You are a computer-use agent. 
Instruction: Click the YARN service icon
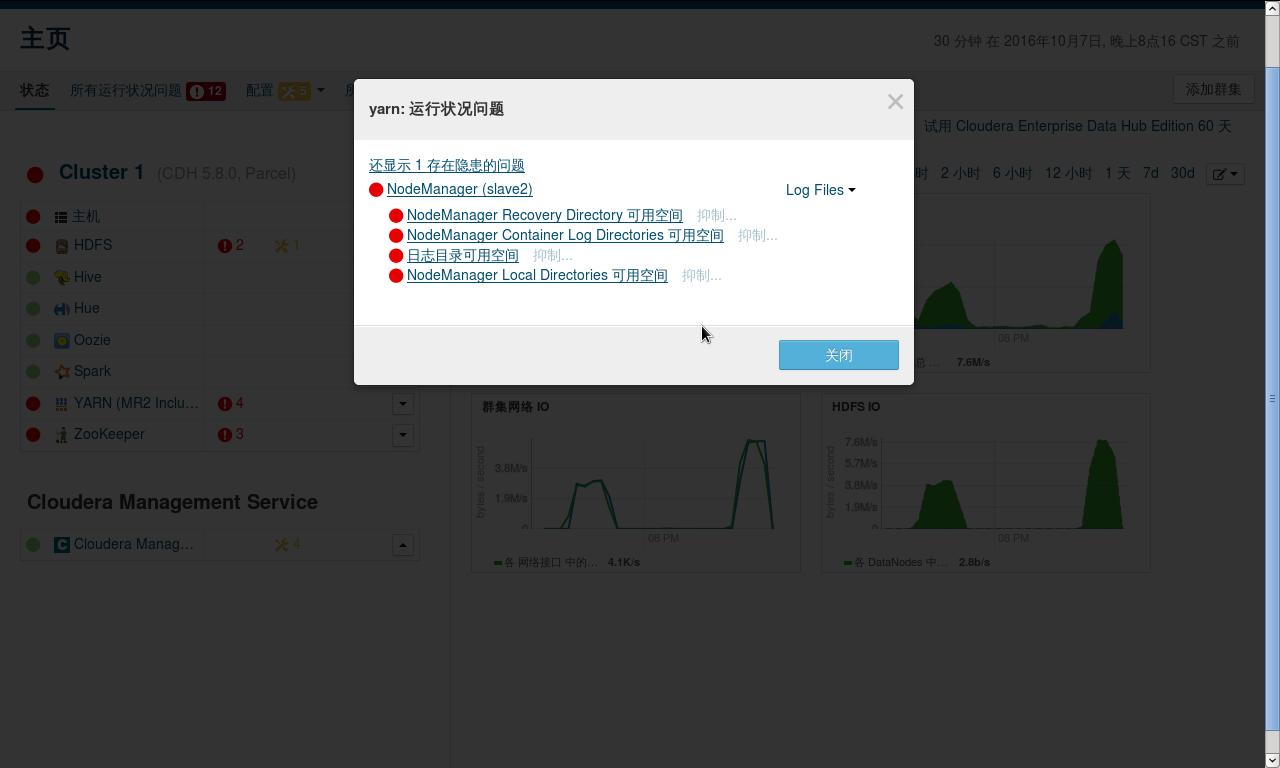[x=61, y=404]
